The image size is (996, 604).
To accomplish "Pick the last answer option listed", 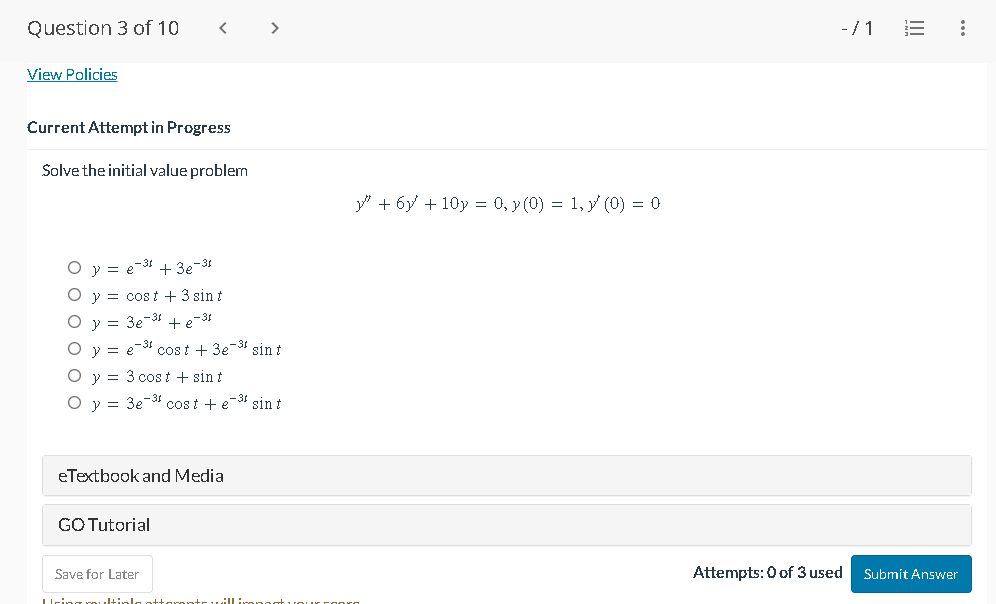I will coord(74,403).
